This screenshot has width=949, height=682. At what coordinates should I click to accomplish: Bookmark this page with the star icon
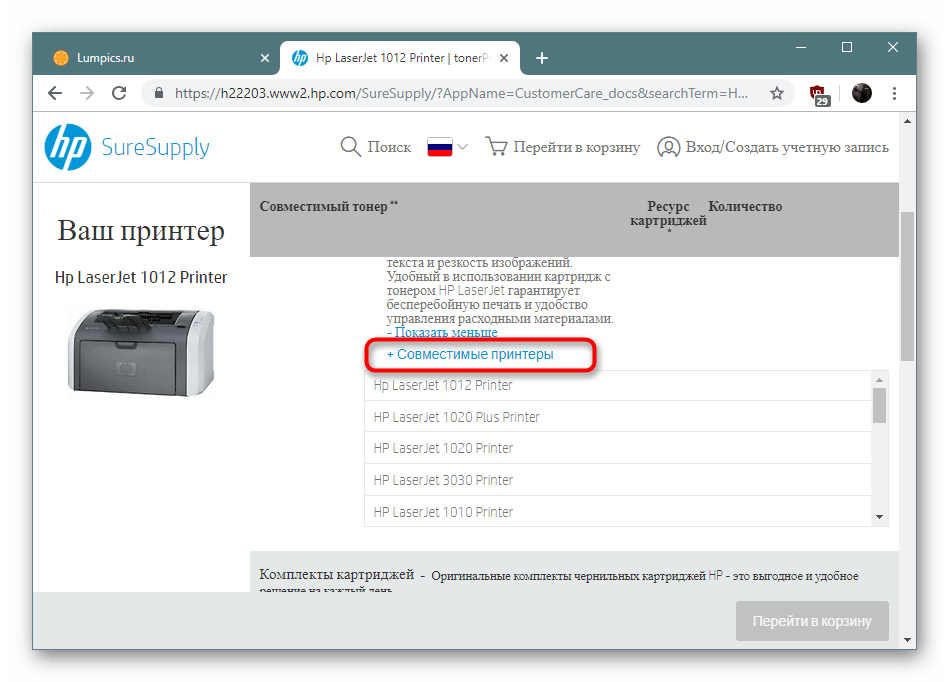777,93
